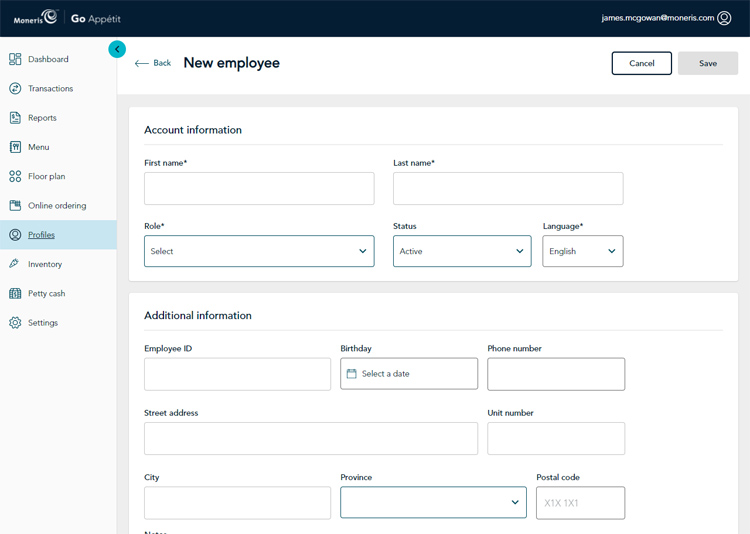Screen dimensions: 750x534
Task: Go to Online ordering section
Action: coord(57,206)
